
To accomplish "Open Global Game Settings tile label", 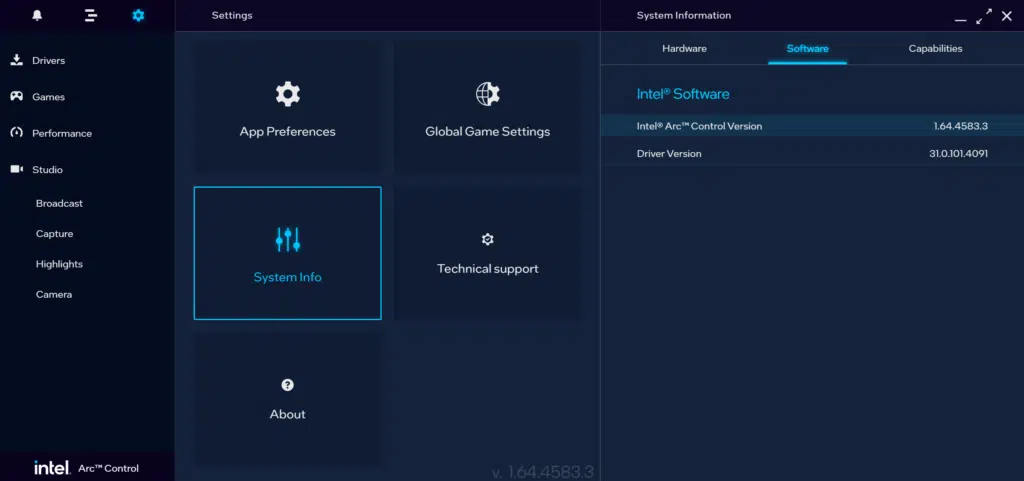I will point(488,131).
